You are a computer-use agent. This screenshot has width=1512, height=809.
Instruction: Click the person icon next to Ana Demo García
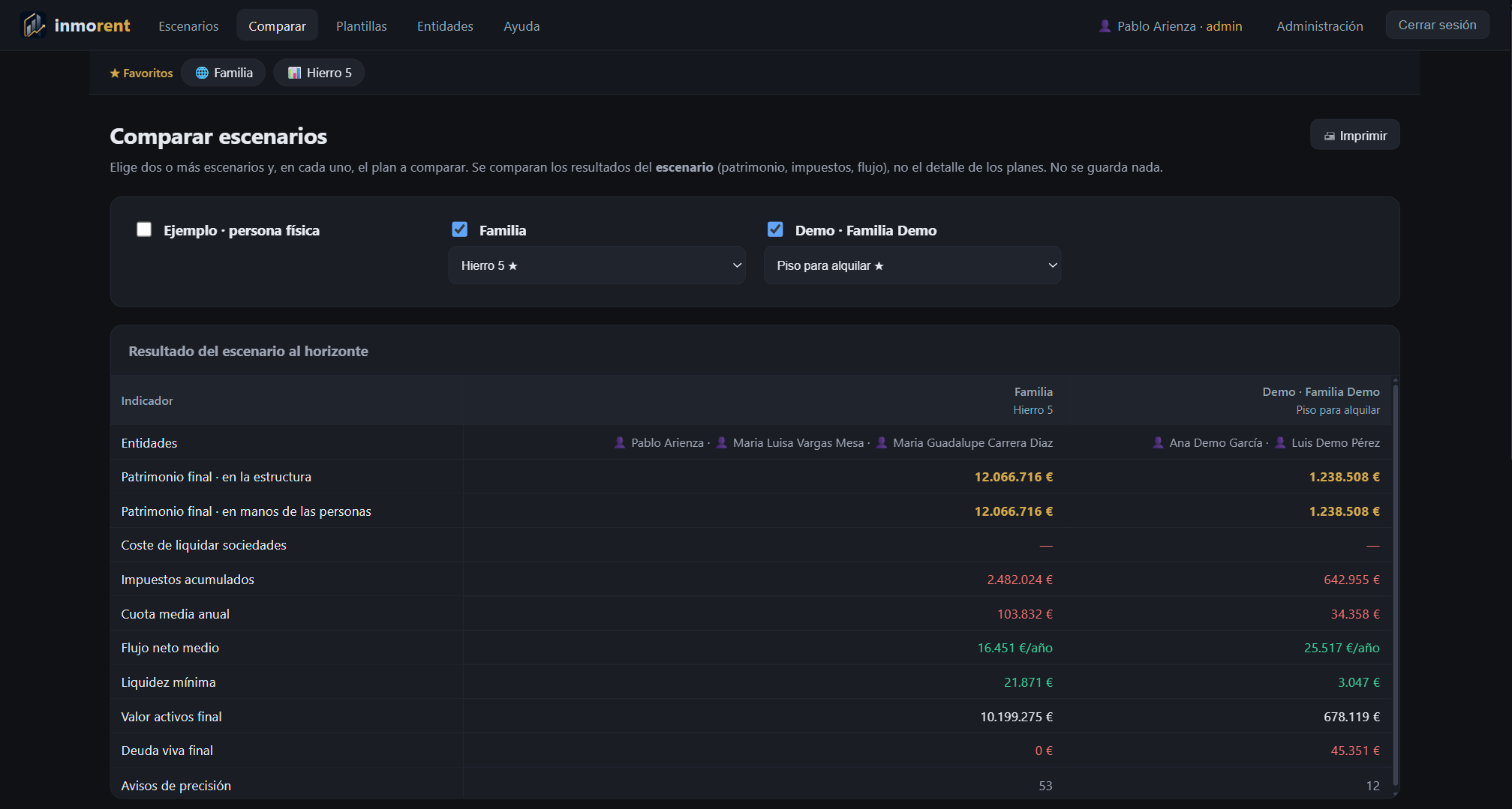pos(1158,442)
